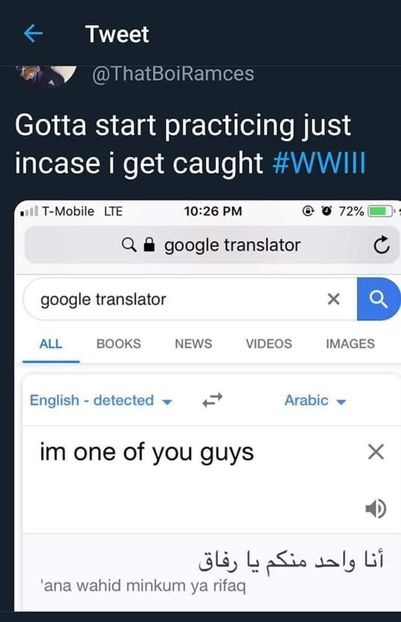Viewport: 401px width, 622px height.
Task: Switch to the BOOKS tab
Action: [x=119, y=344]
